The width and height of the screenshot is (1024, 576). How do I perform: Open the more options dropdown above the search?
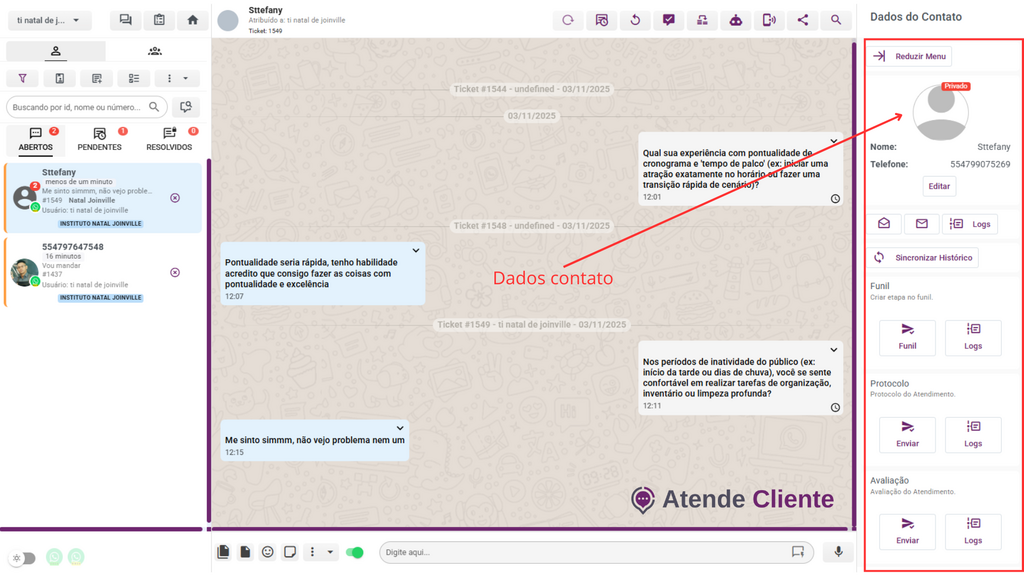[x=177, y=78]
